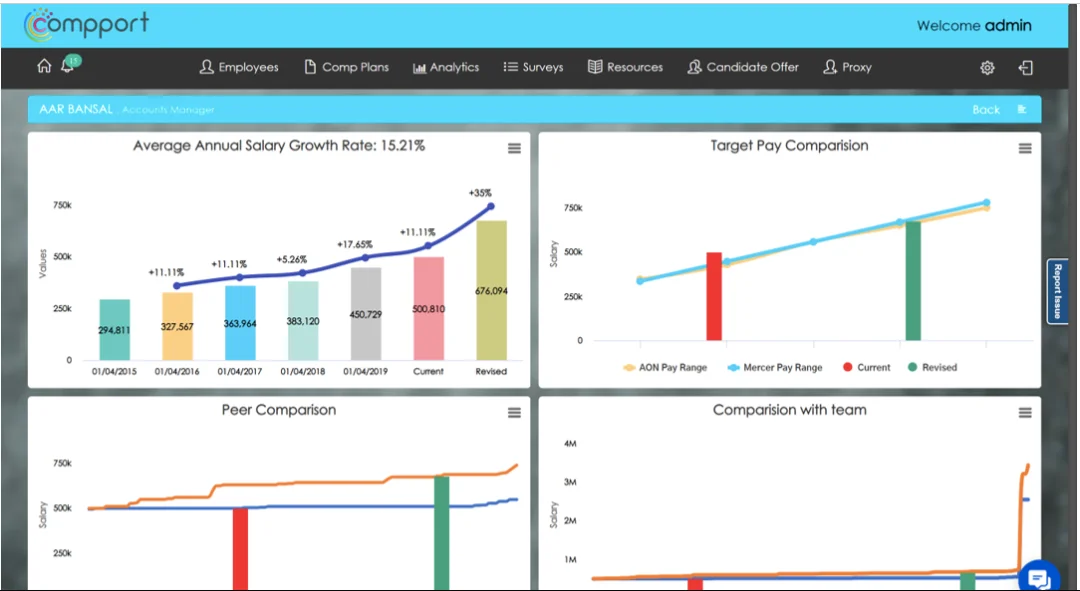Open the Comparision with team chart menu
The height and width of the screenshot is (591, 1080).
coord(1025,412)
